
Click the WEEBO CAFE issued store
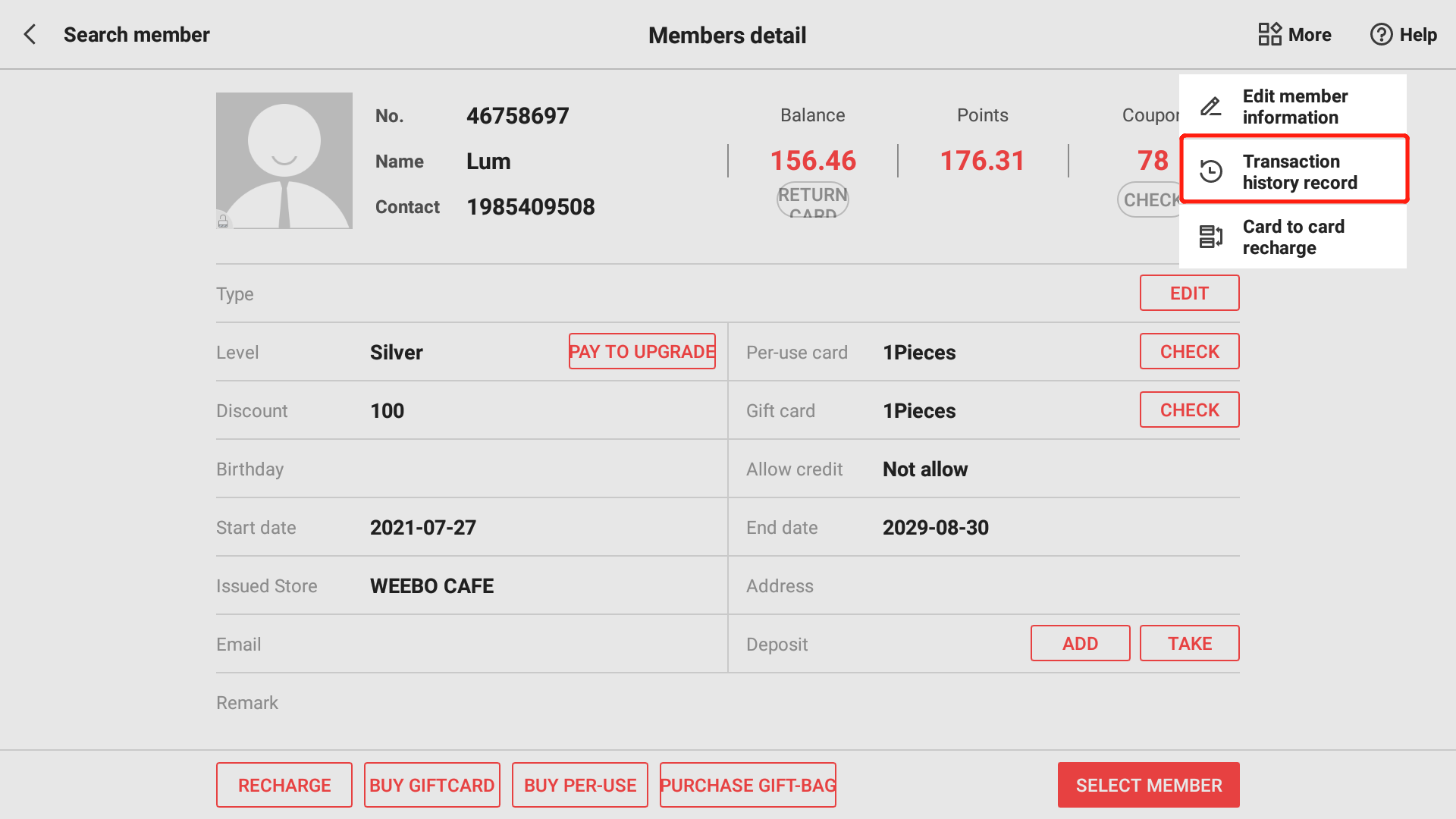pyautogui.click(x=432, y=586)
